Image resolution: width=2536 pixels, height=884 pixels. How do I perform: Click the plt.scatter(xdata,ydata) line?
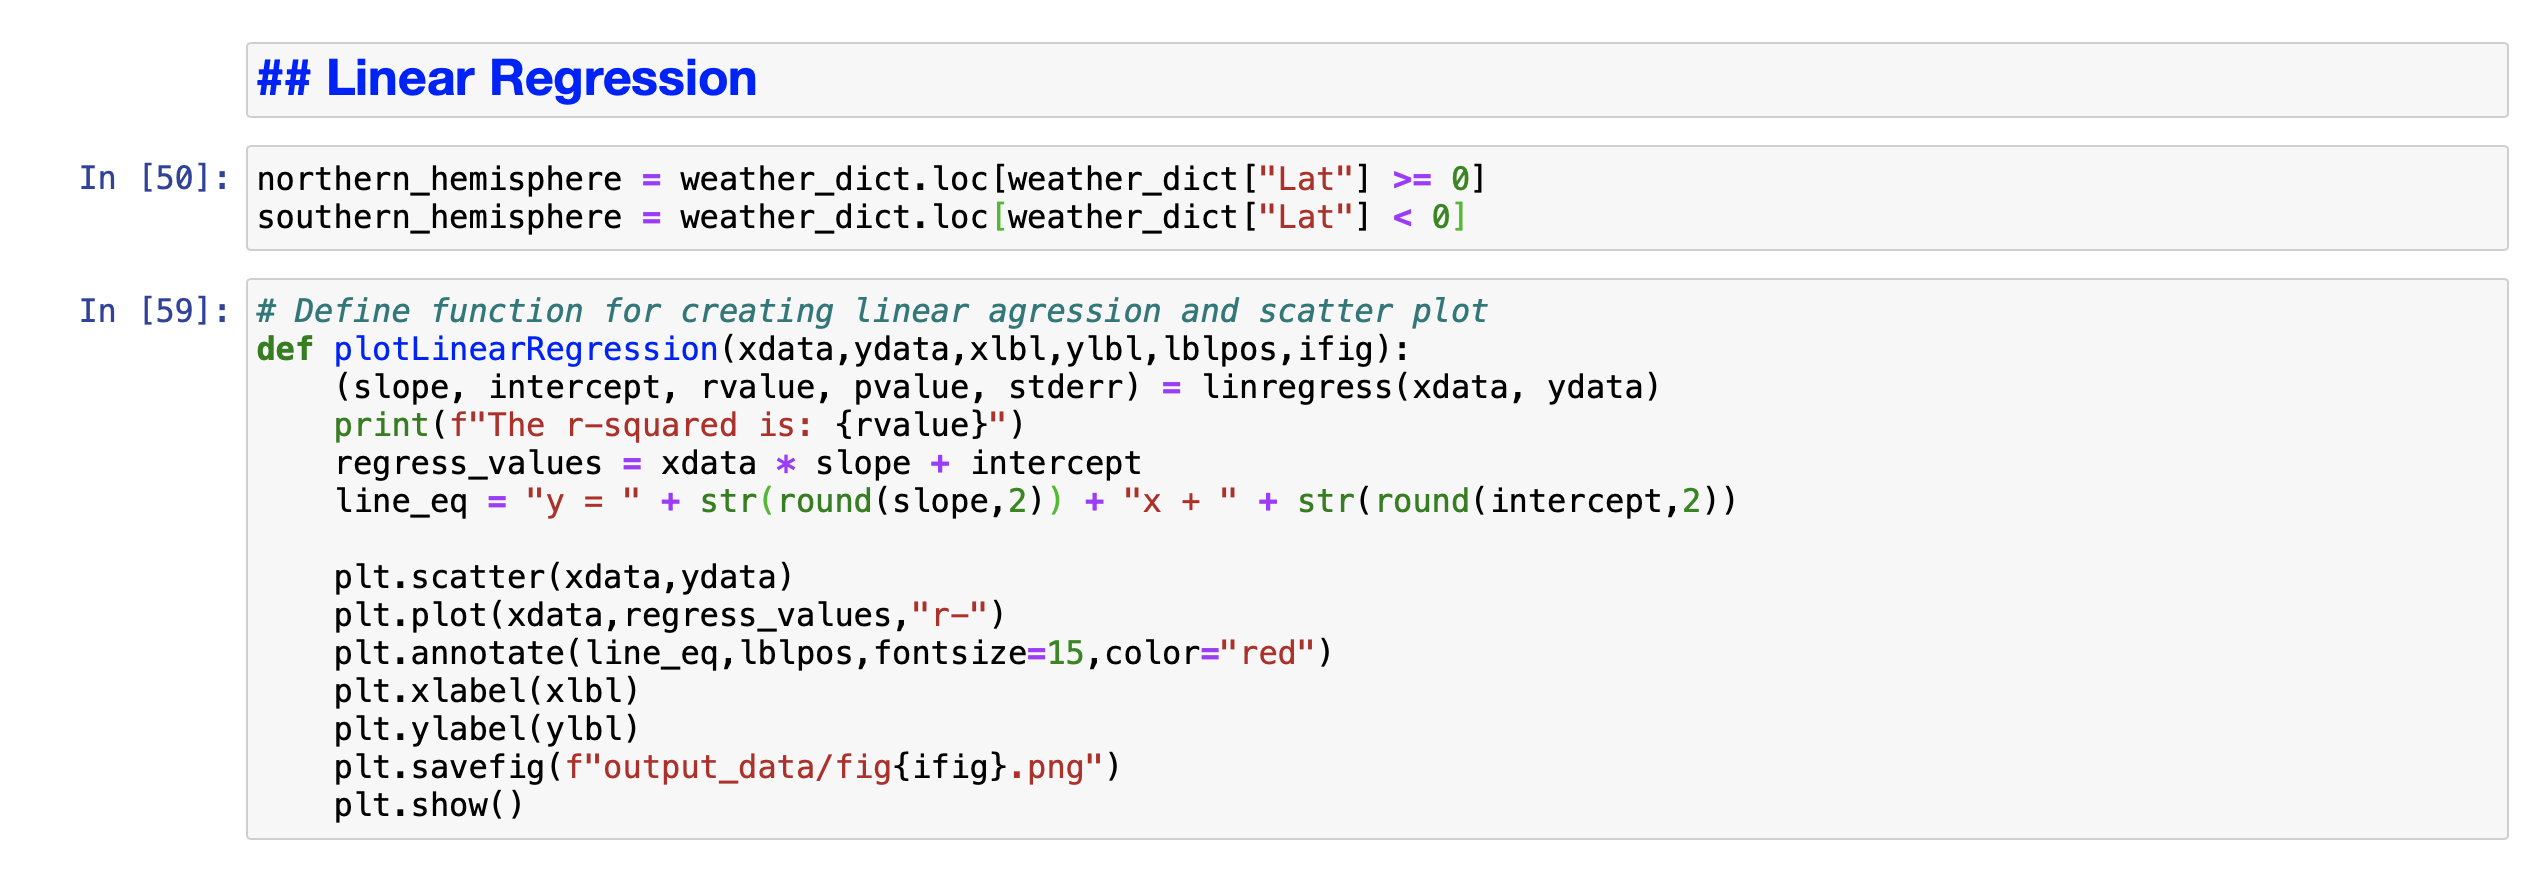click(x=564, y=577)
